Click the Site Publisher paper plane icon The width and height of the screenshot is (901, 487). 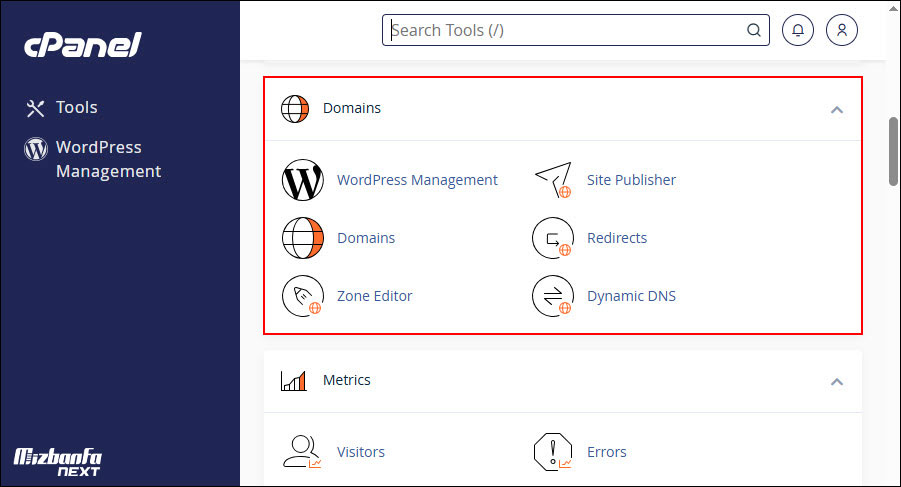(x=552, y=180)
